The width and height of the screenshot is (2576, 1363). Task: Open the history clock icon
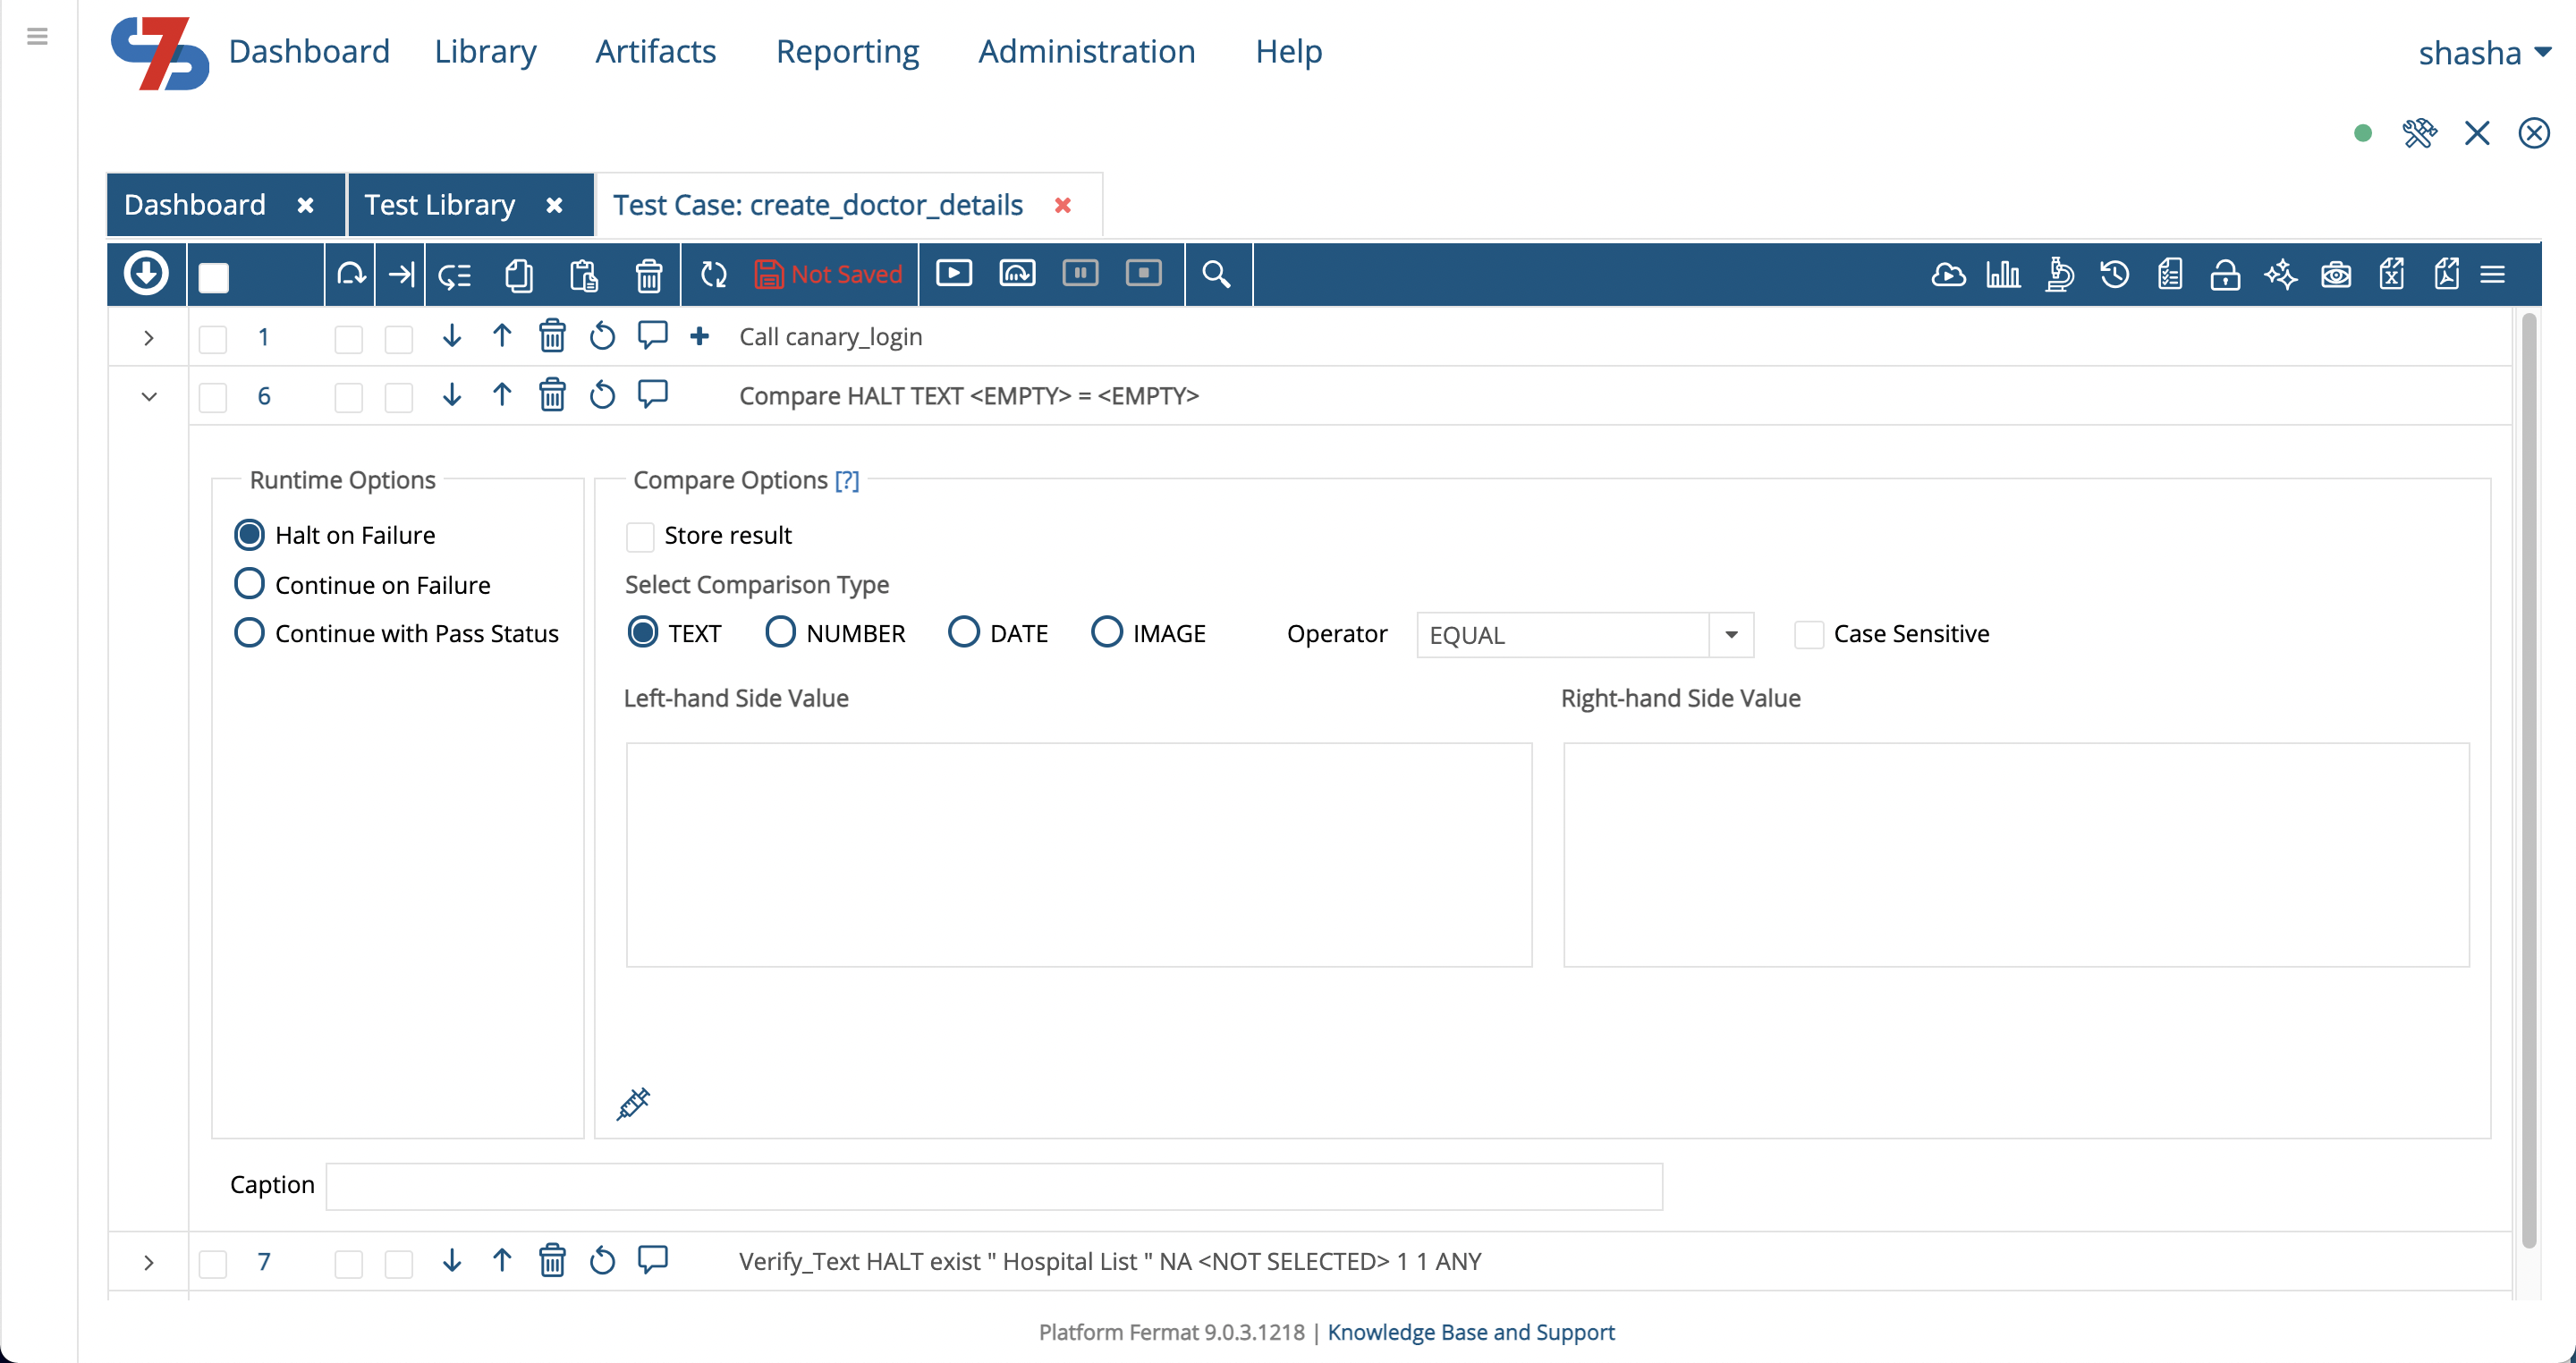pos(2114,274)
